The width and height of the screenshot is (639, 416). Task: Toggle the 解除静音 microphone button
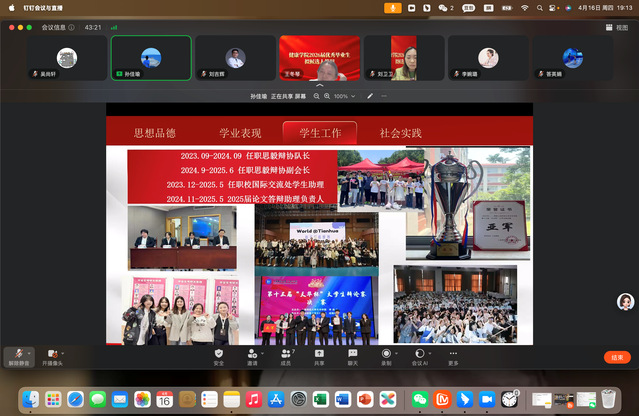pyautogui.click(x=16, y=355)
